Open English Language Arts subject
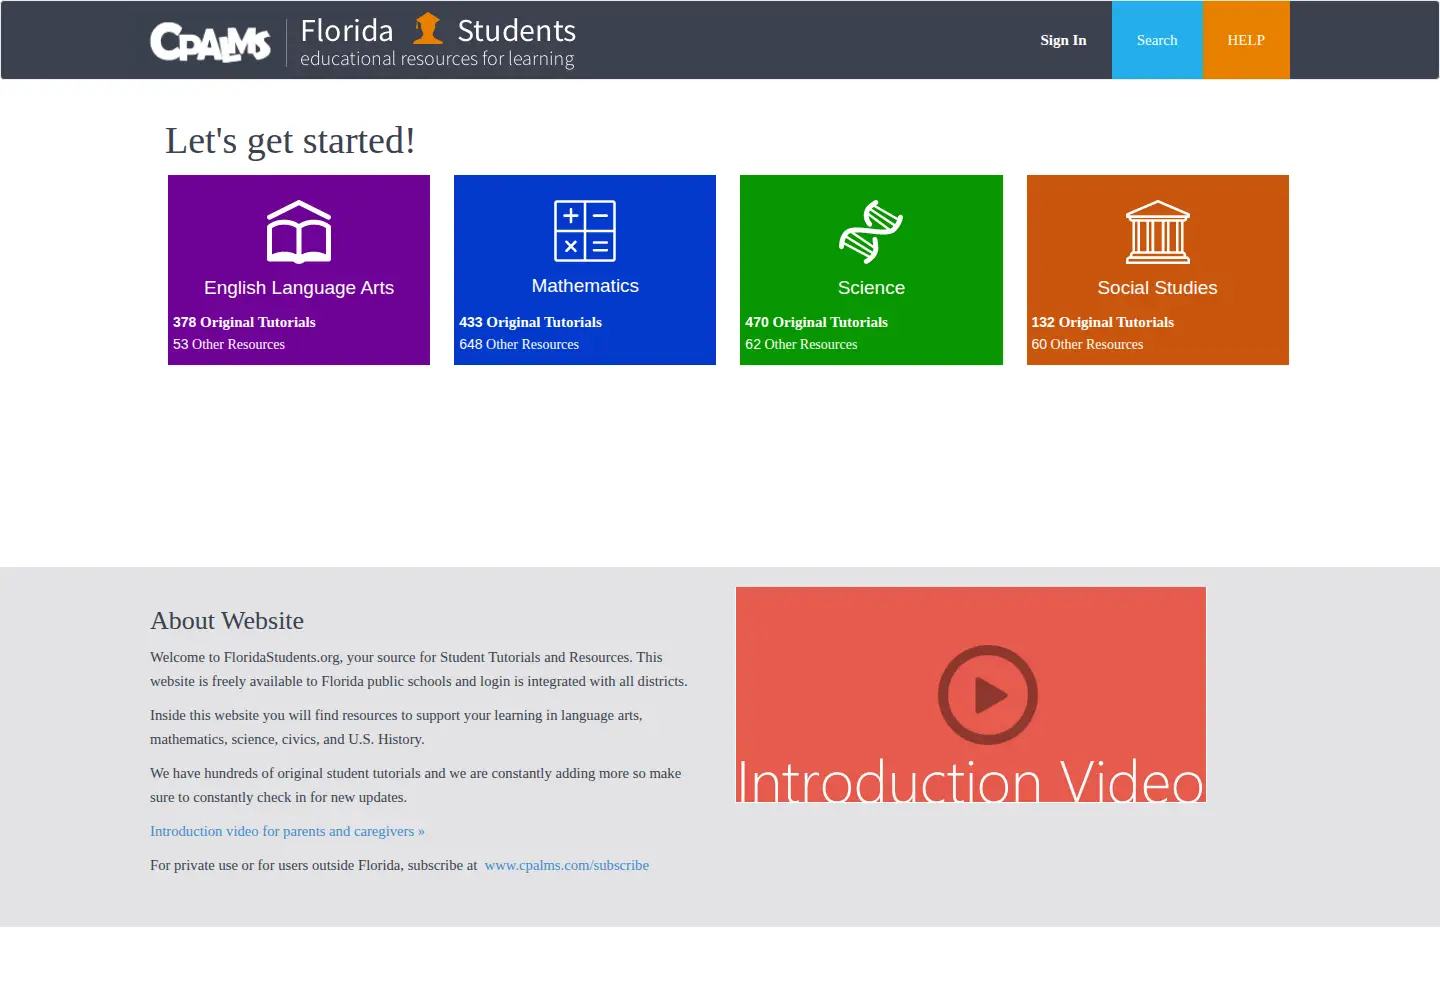Screen dimensions: 1440x1000 [x=299, y=288]
